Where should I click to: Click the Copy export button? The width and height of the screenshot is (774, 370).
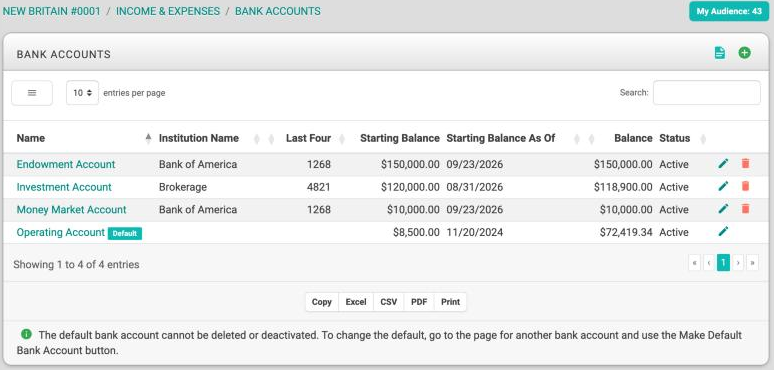(322, 302)
